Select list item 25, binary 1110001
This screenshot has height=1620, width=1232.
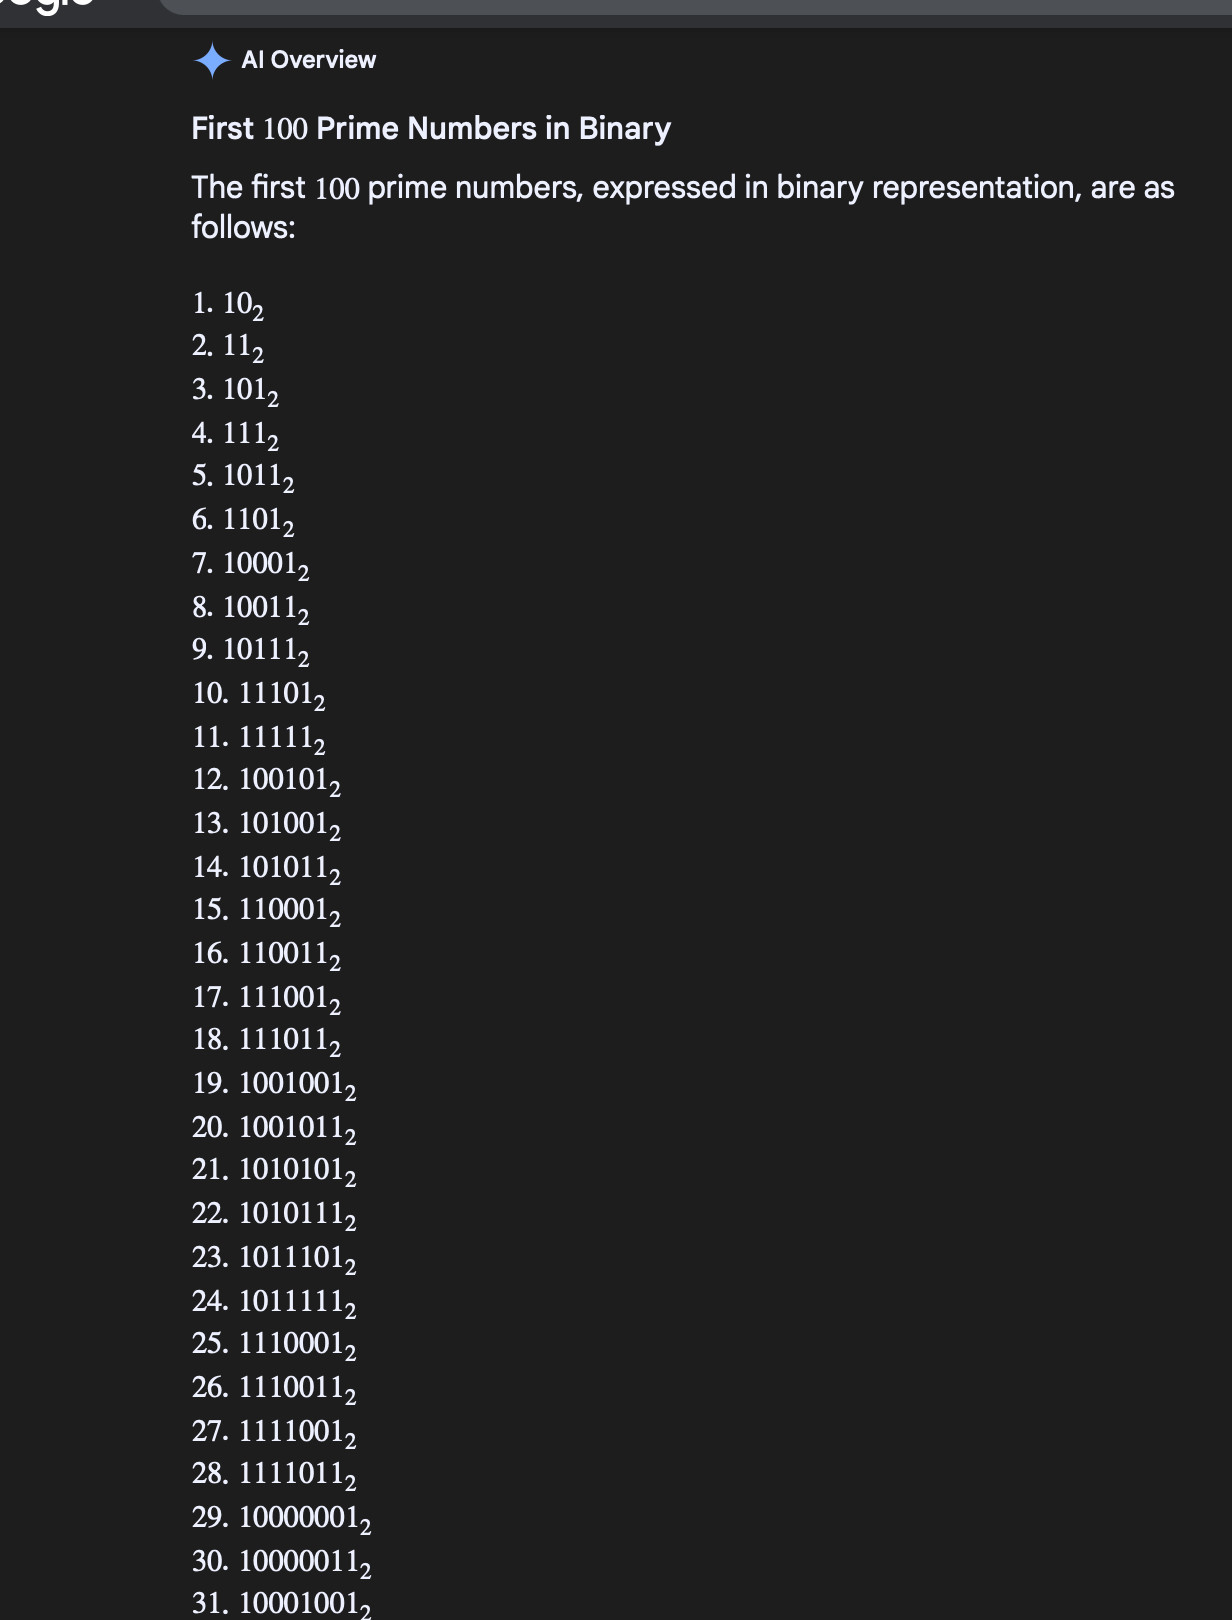274,1344
